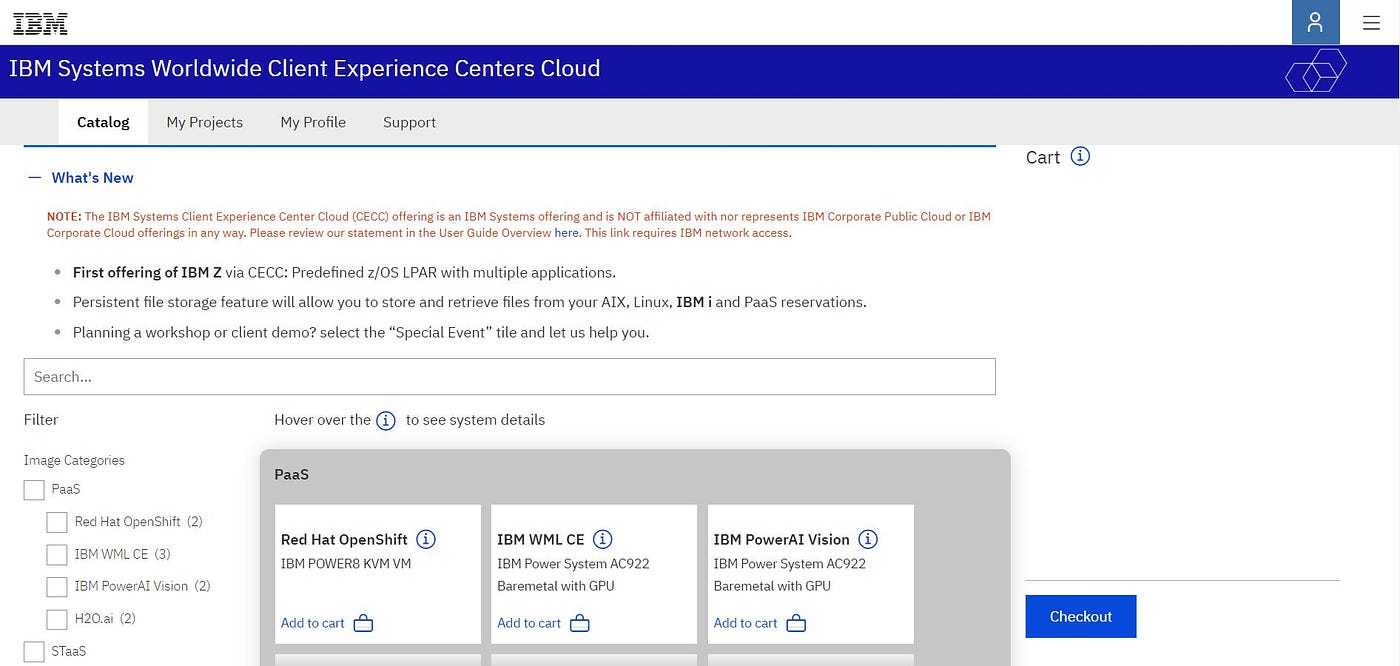The height and width of the screenshot is (666, 1400).
Task: Check the H2O.ai filter checkbox
Action: pyautogui.click(x=57, y=618)
